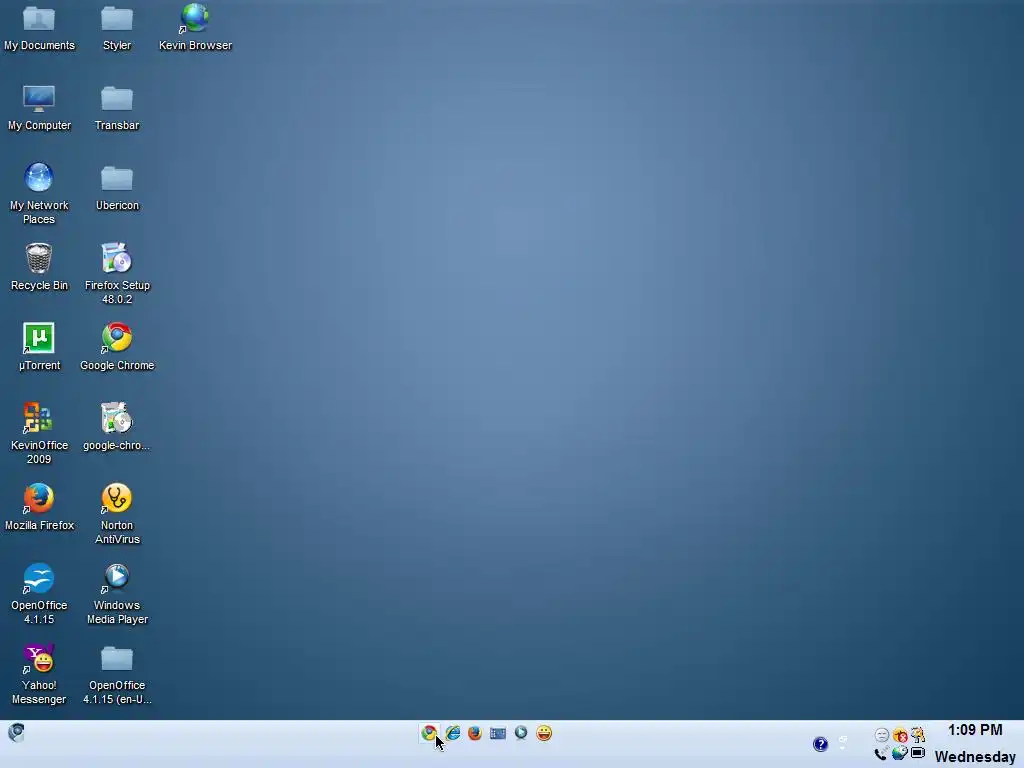Select Firefox Setup 48.0.2 installer
The image size is (1024, 768).
click(117, 274)
